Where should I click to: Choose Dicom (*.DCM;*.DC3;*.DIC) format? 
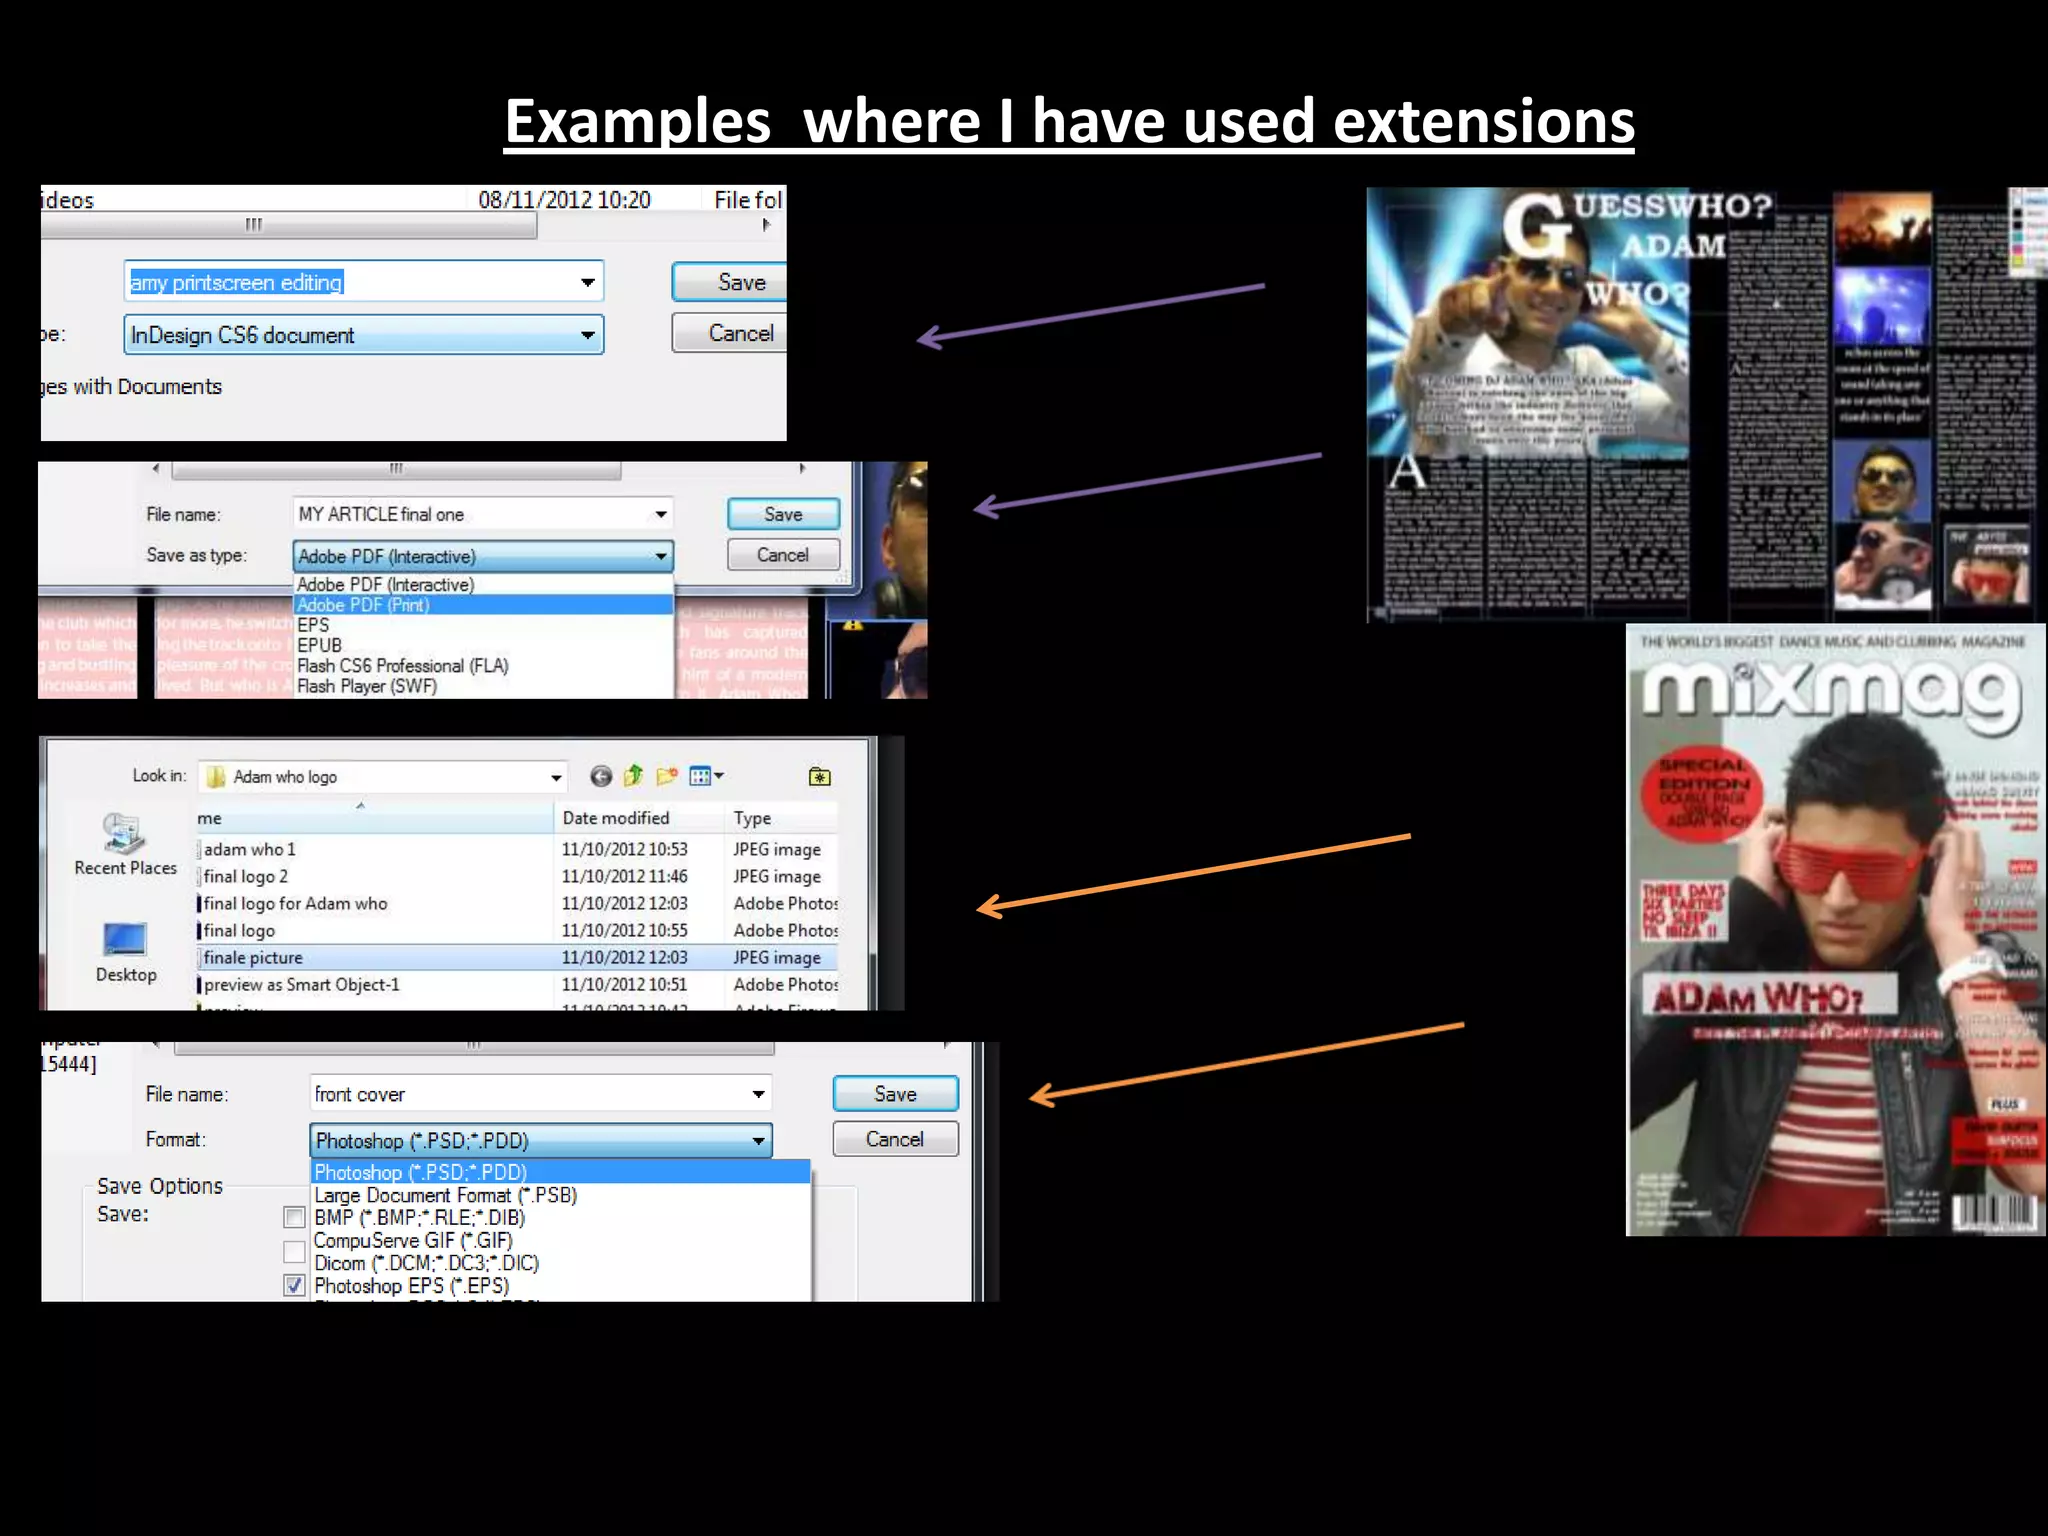[560, 1263]
